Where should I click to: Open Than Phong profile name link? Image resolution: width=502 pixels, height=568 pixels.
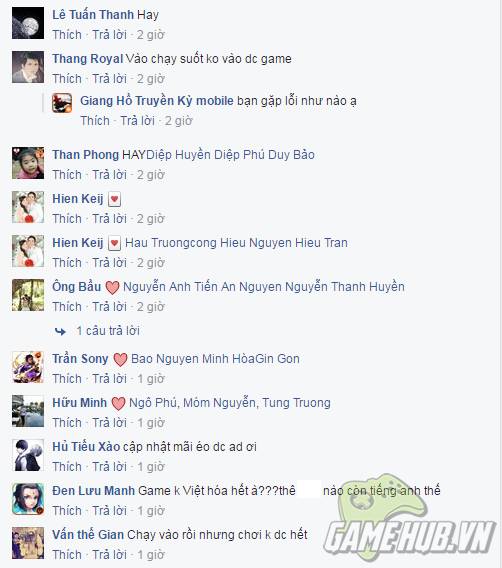pyautogui.click(x=85, y=155)
